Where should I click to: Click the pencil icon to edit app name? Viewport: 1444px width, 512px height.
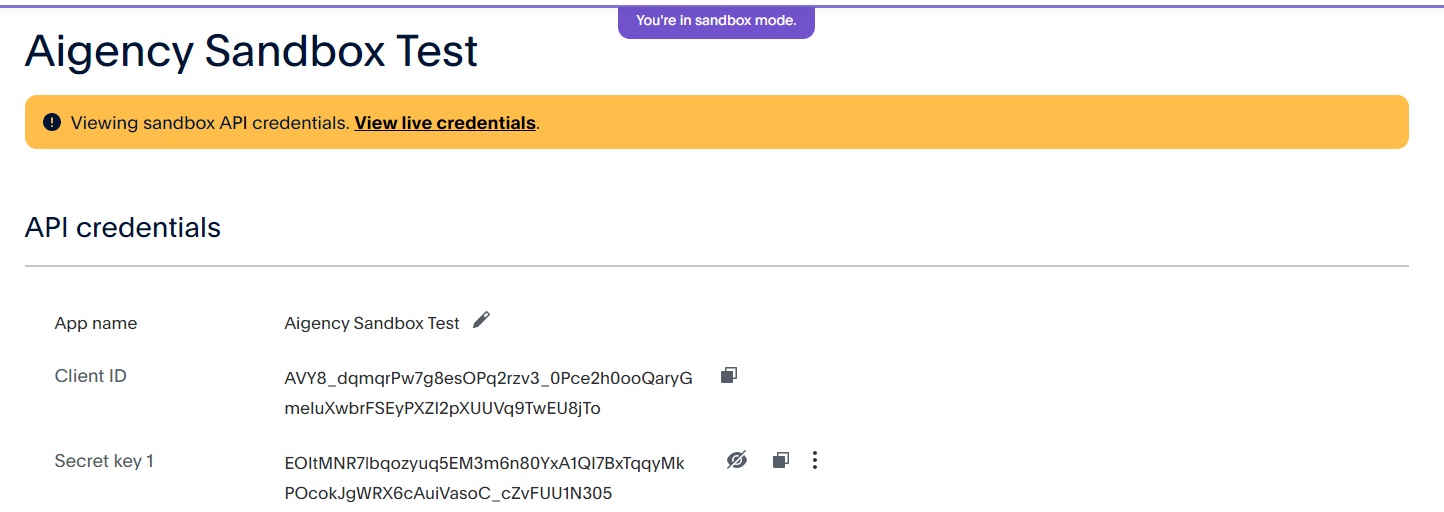[x=482, y=320]
